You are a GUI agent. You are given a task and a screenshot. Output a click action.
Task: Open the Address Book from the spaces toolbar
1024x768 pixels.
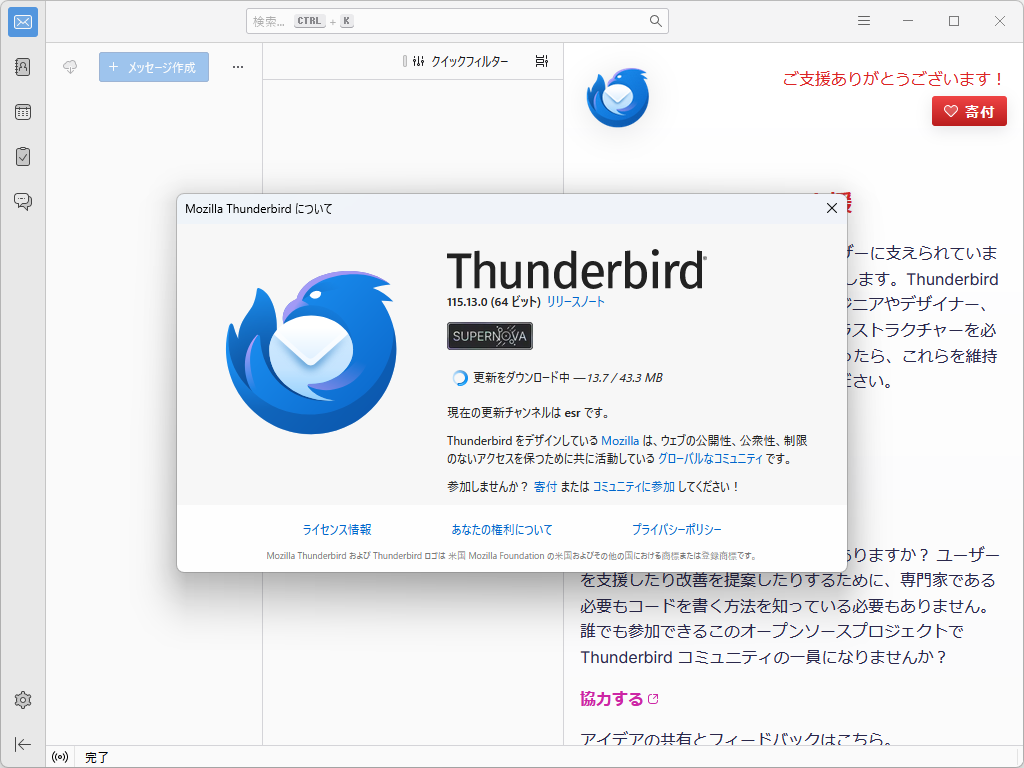point(22,67)
